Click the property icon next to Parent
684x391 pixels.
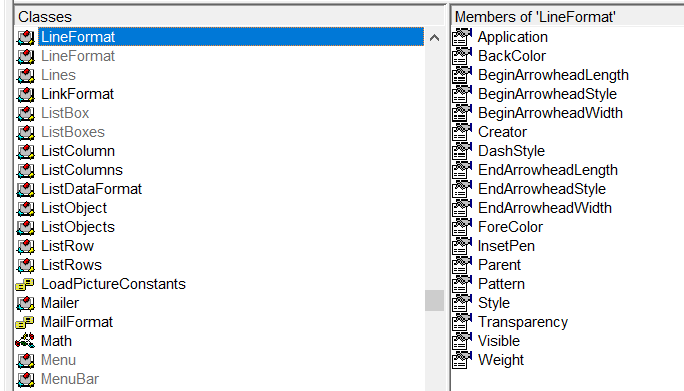[x=462, y=265]
